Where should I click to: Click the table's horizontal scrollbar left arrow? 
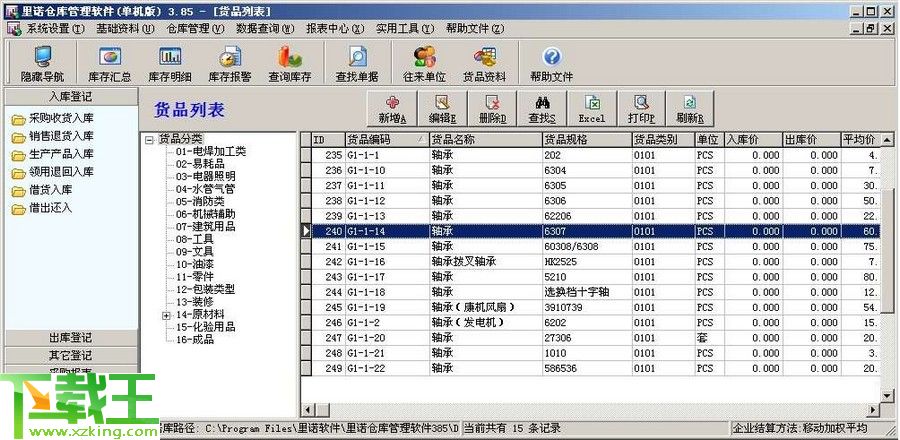coord(308,410)
